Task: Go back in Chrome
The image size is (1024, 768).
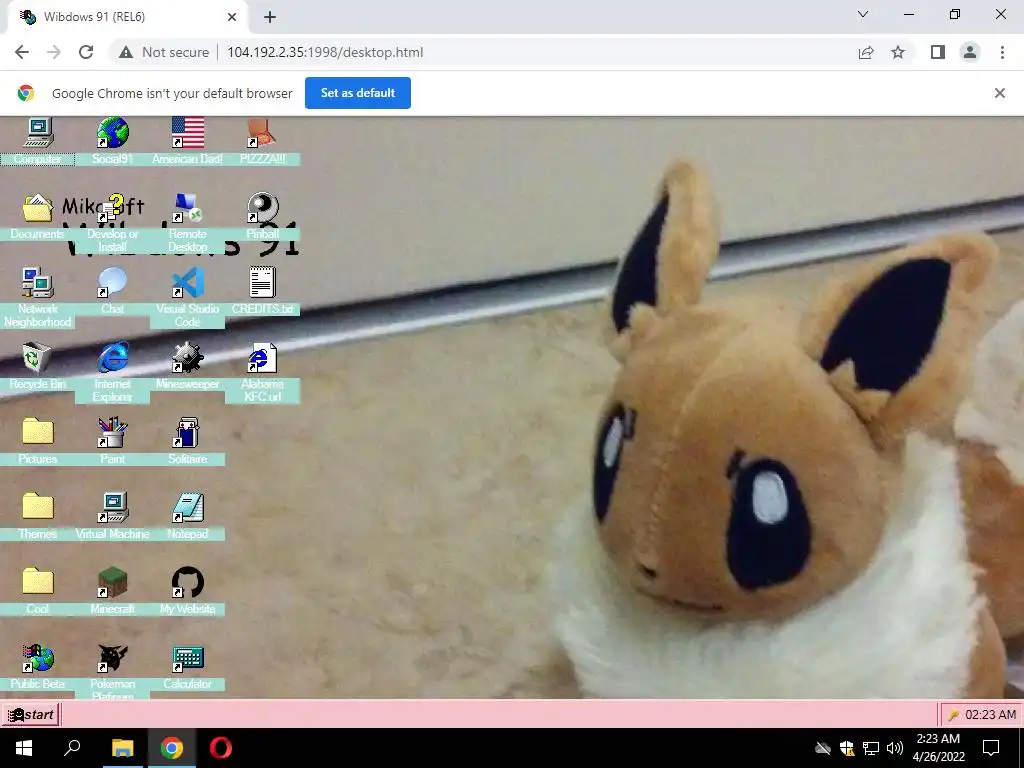Action: pyautogui.click(x=22, y=52)
